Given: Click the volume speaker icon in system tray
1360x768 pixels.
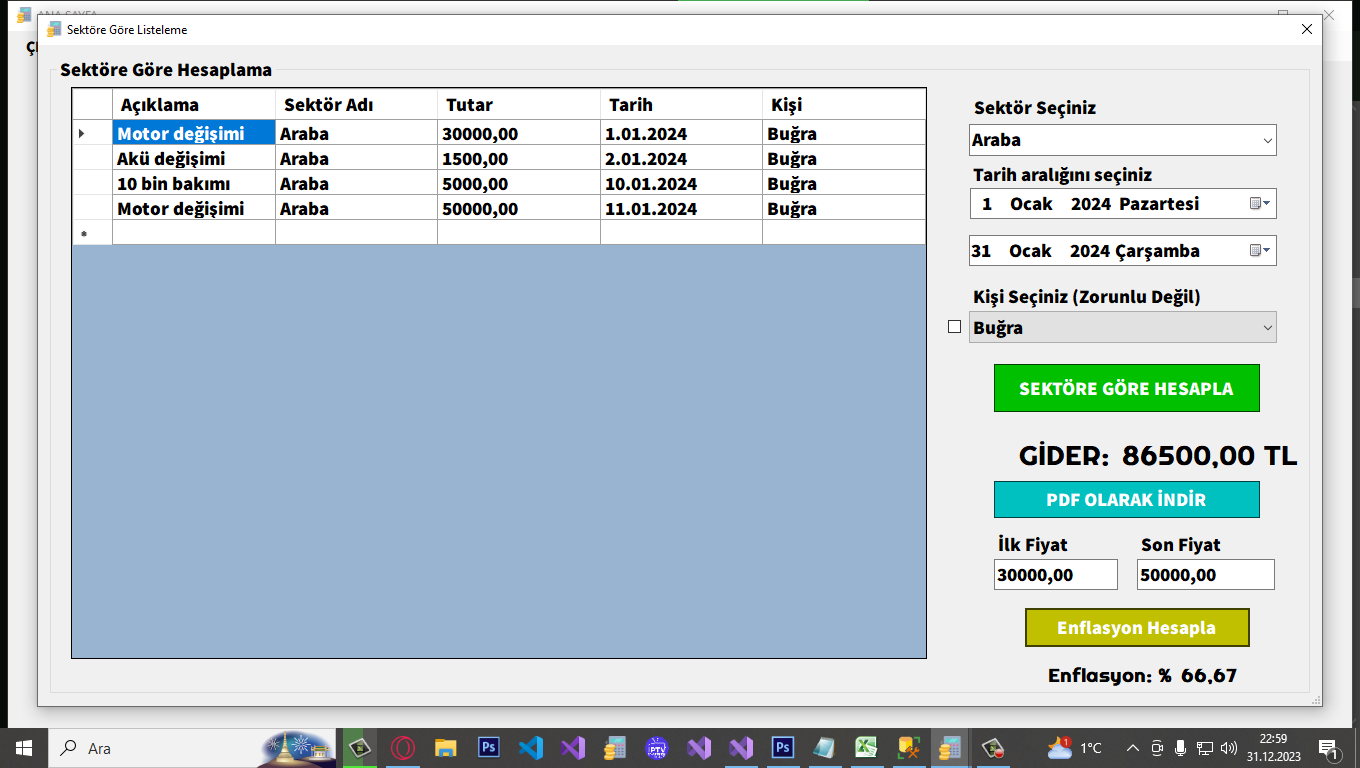Looking at the screenshot, I should pyautogui.click(x=1228, y=748).
